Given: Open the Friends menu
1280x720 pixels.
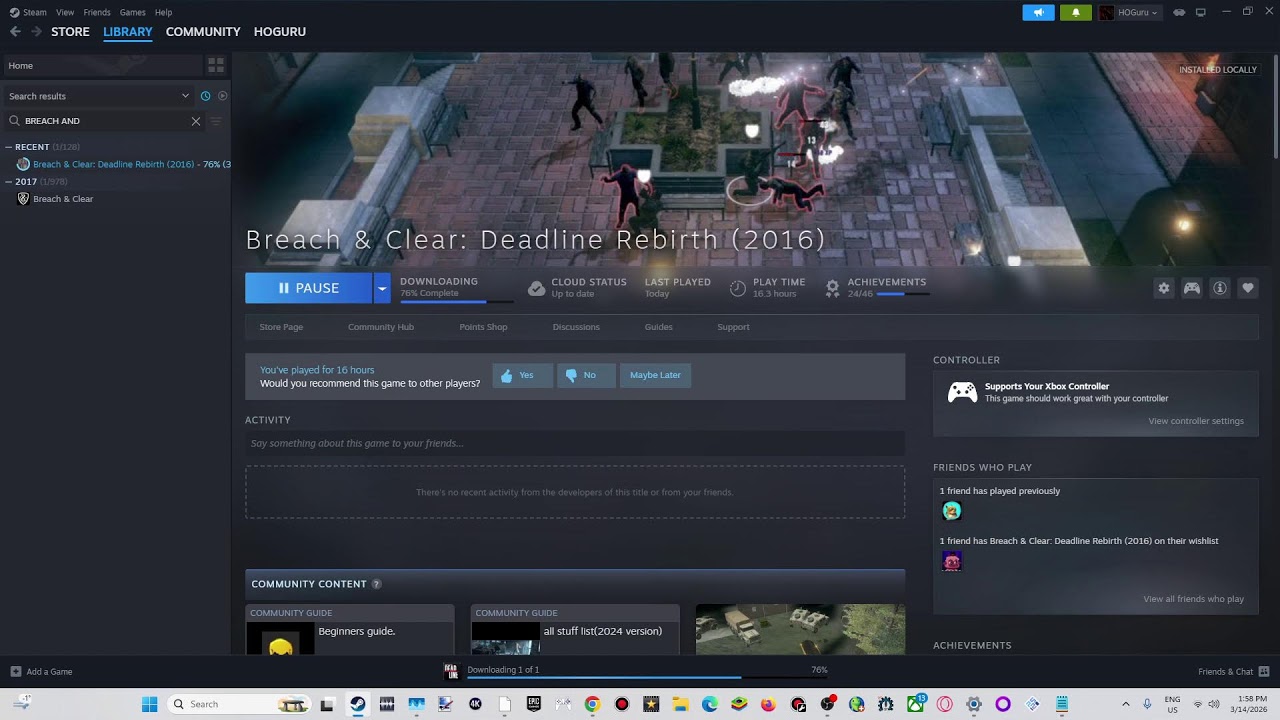Looking at the screenshot, I should coord(97,12).
